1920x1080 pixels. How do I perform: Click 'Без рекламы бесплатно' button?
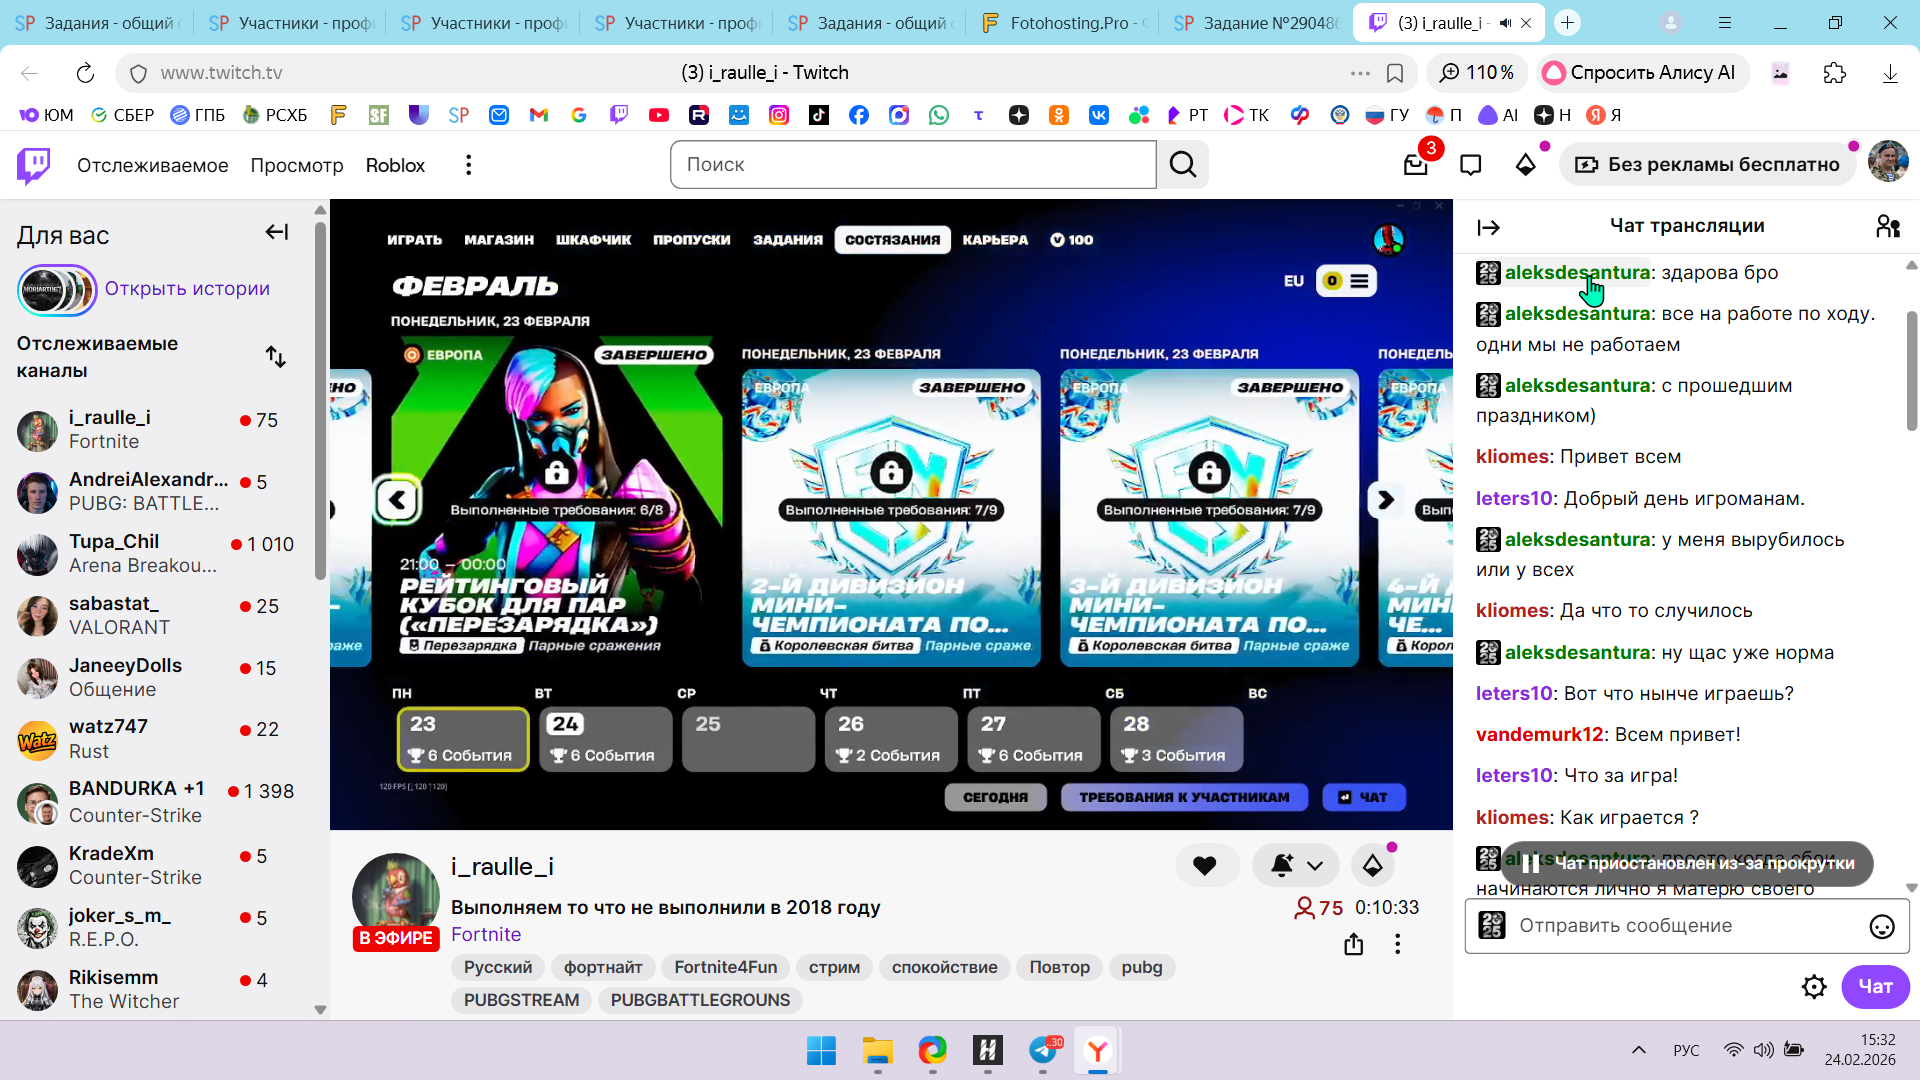1708,165
